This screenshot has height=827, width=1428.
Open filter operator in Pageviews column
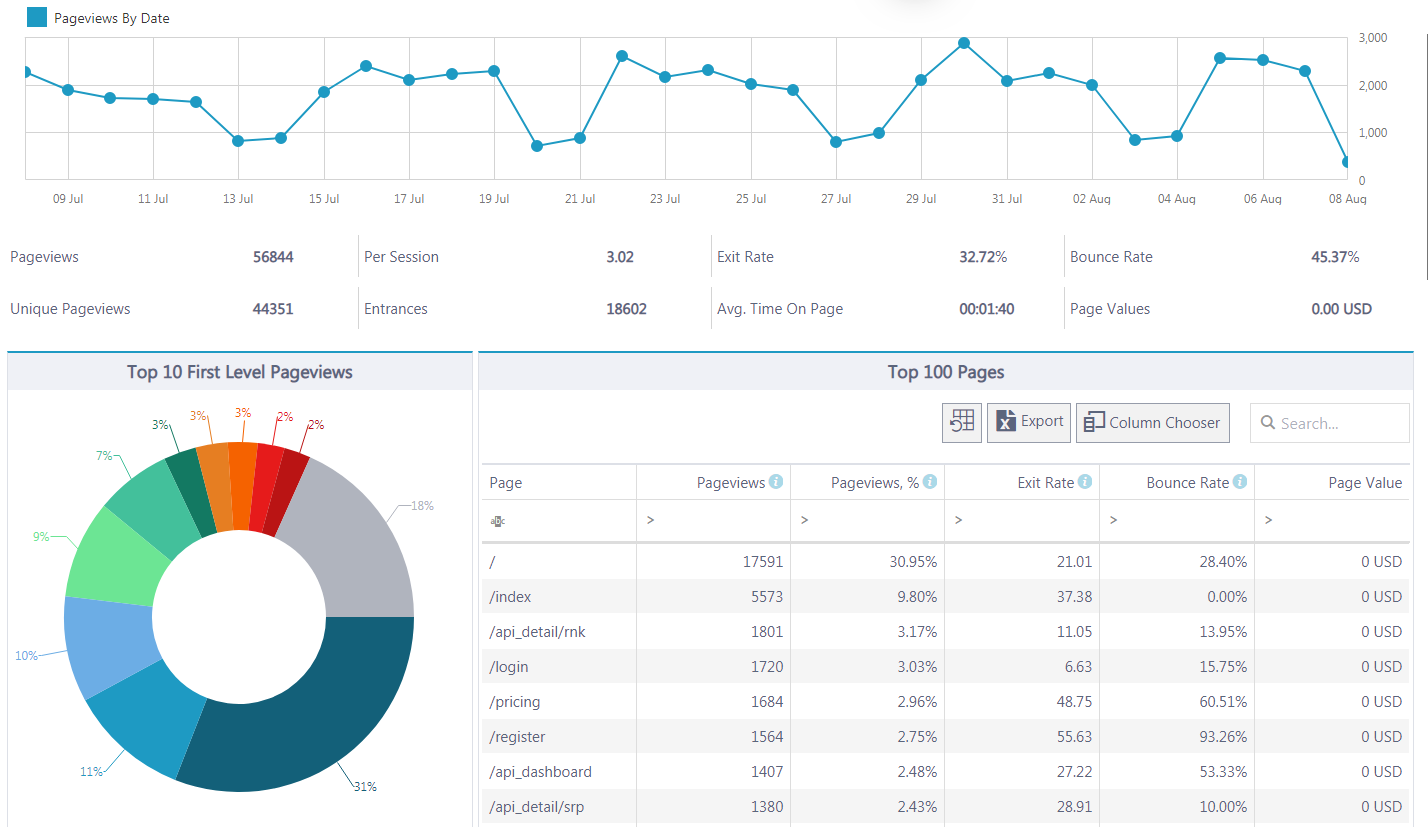click(x=651, y=520)
